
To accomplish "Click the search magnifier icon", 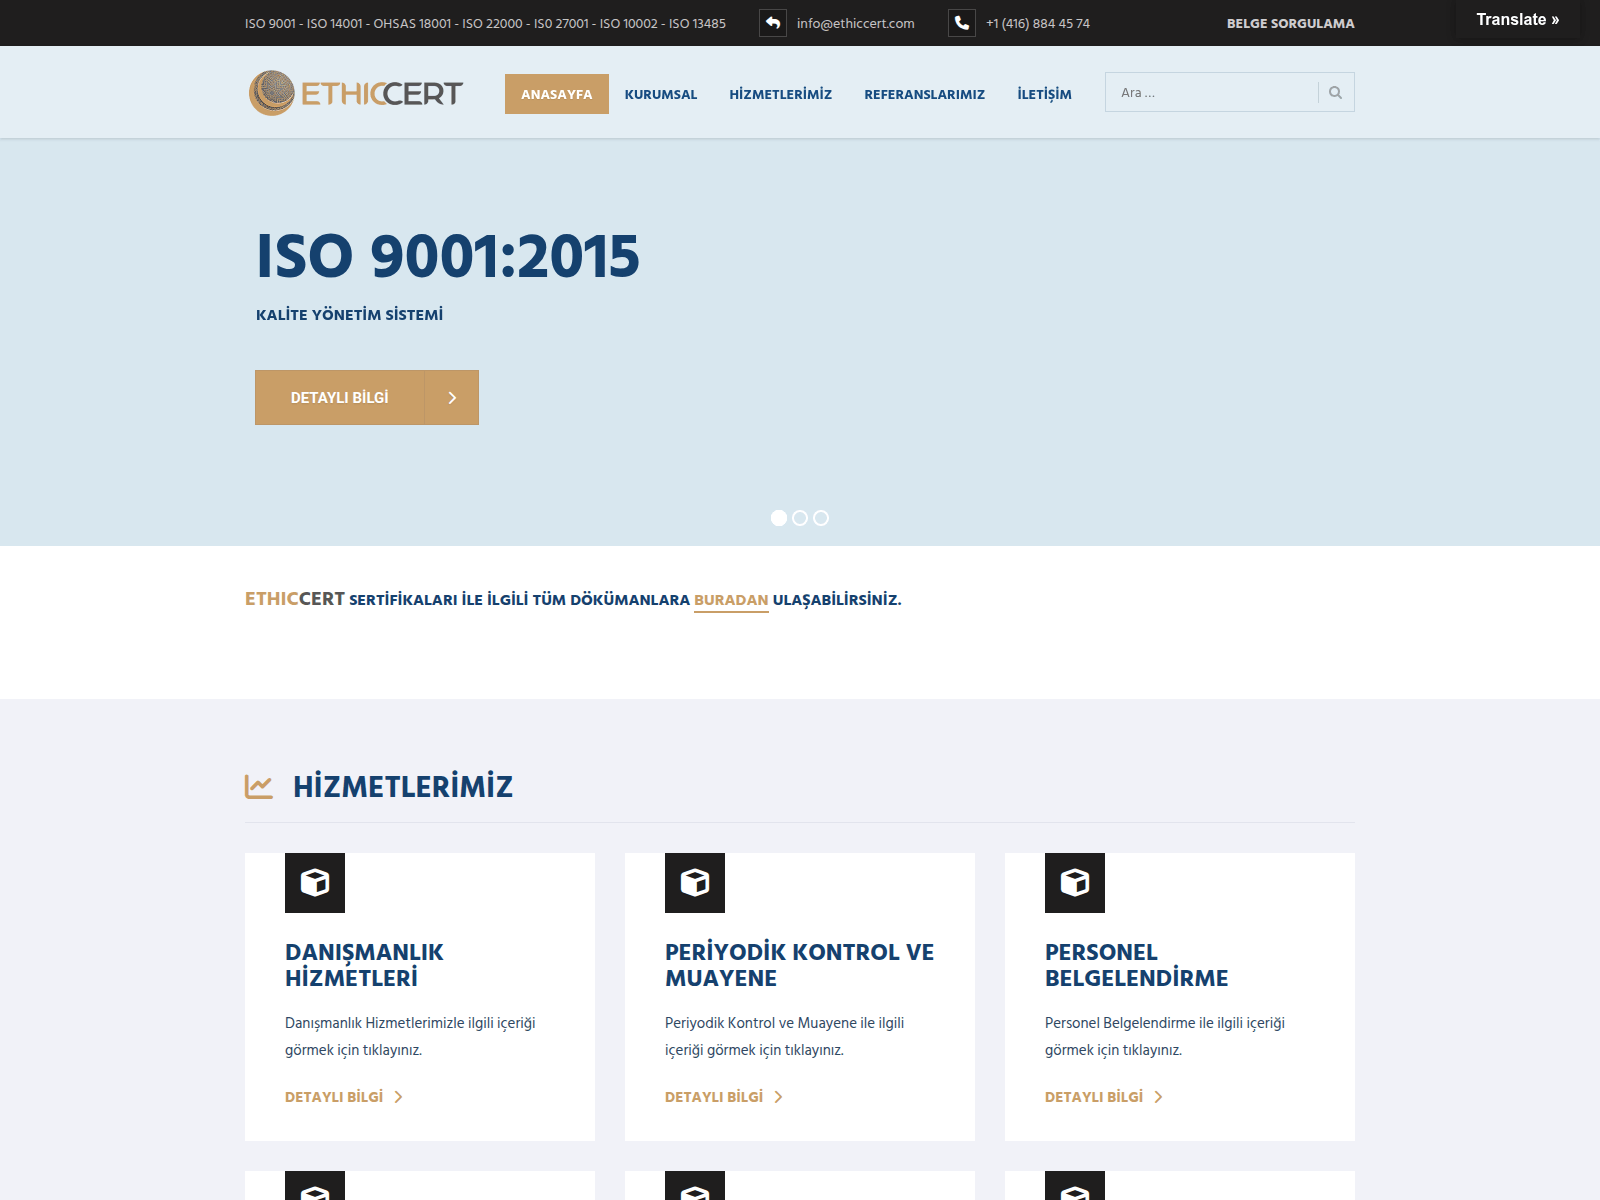I will click(1335, 93).
